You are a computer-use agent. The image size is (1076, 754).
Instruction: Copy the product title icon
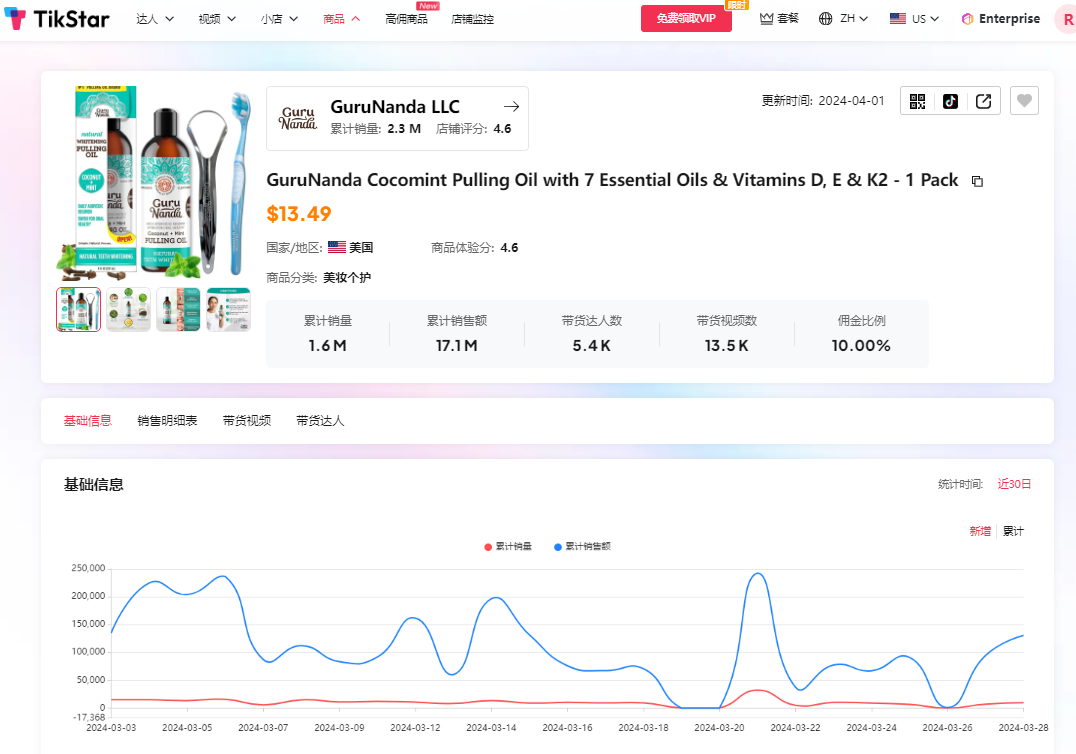pos(977,181)
